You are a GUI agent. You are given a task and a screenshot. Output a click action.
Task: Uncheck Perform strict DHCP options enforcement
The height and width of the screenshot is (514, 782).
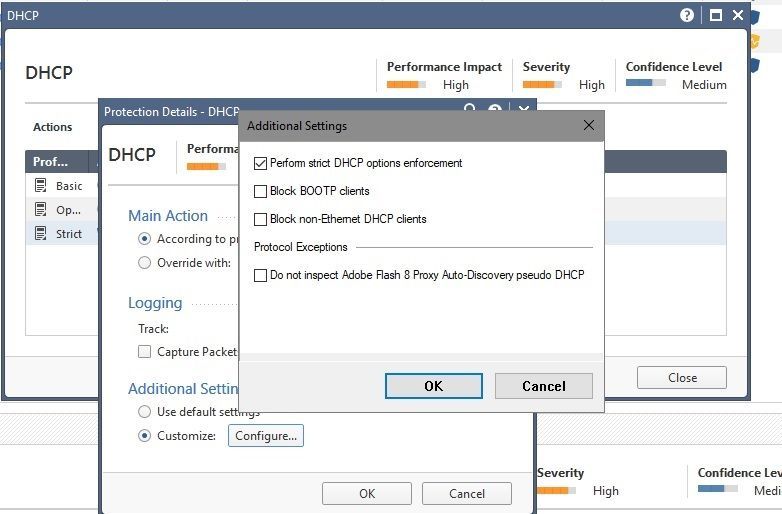click(261, 163)
